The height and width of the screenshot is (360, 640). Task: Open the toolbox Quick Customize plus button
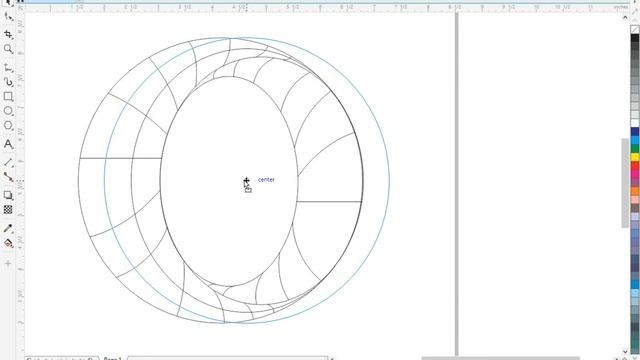click(x=8, y=264)
